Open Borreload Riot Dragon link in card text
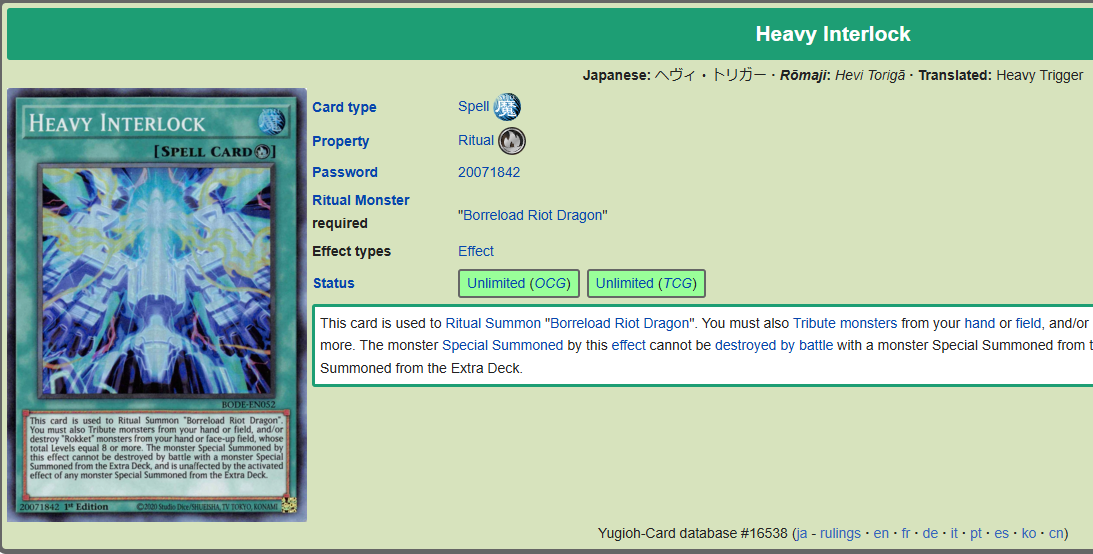This screenshot has height=554, width=1093. click(x=620, y=323)
